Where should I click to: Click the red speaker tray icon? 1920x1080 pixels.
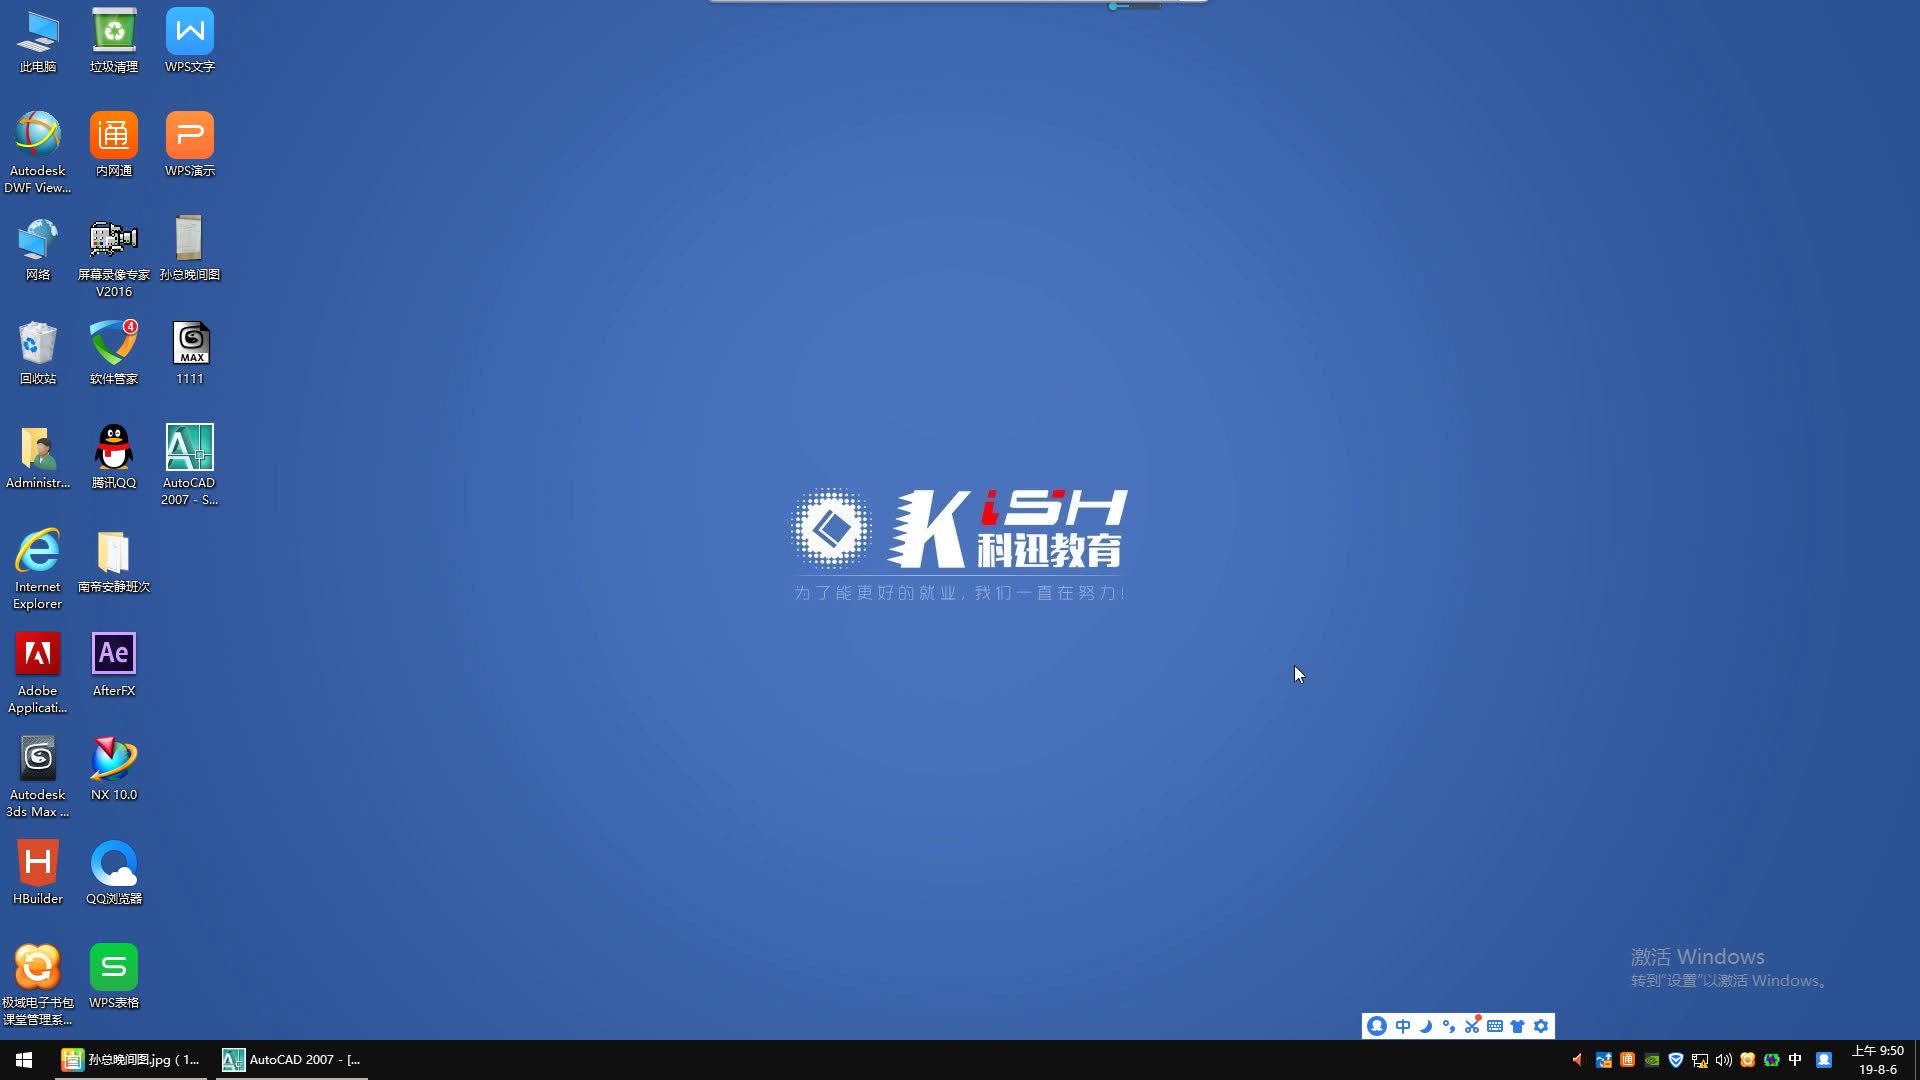point(1578,1060)
